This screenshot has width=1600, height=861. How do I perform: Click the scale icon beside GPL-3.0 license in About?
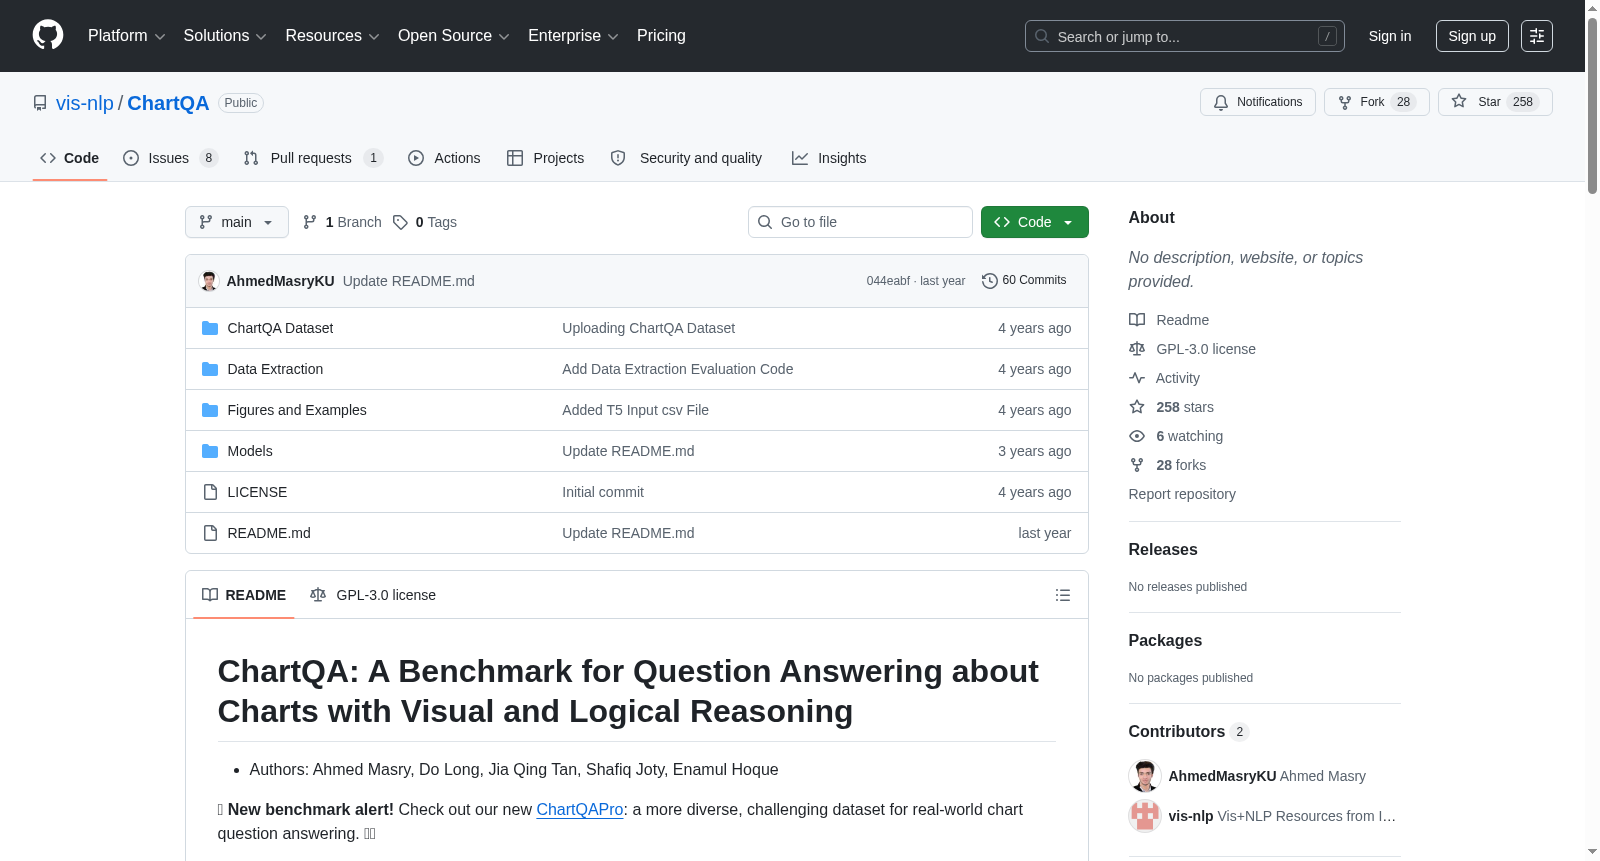(x=1137, y=349)
